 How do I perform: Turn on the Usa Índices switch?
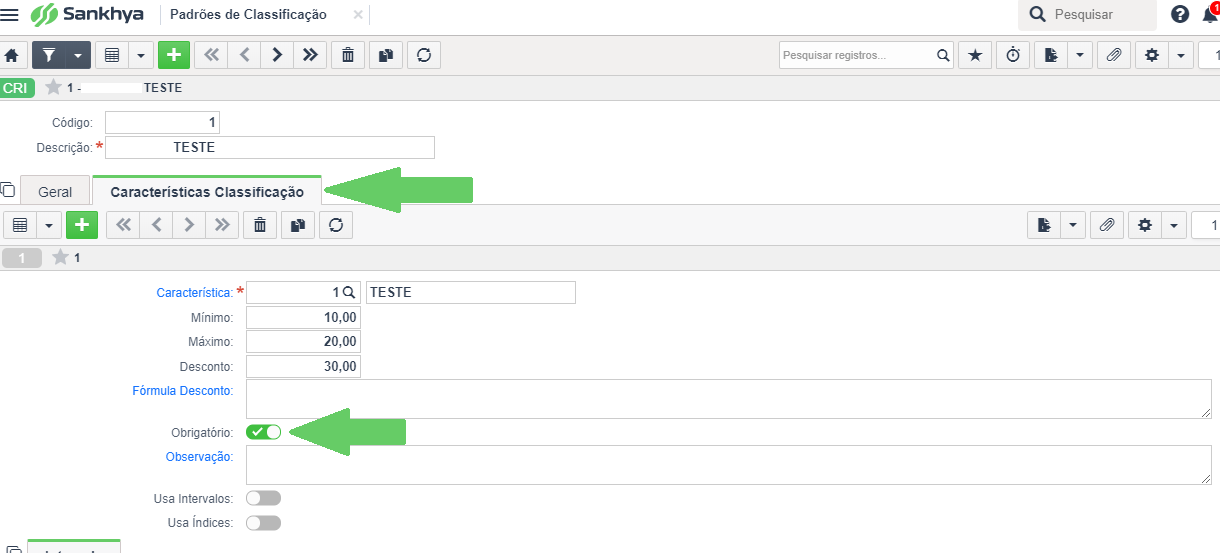pos(264,522)
